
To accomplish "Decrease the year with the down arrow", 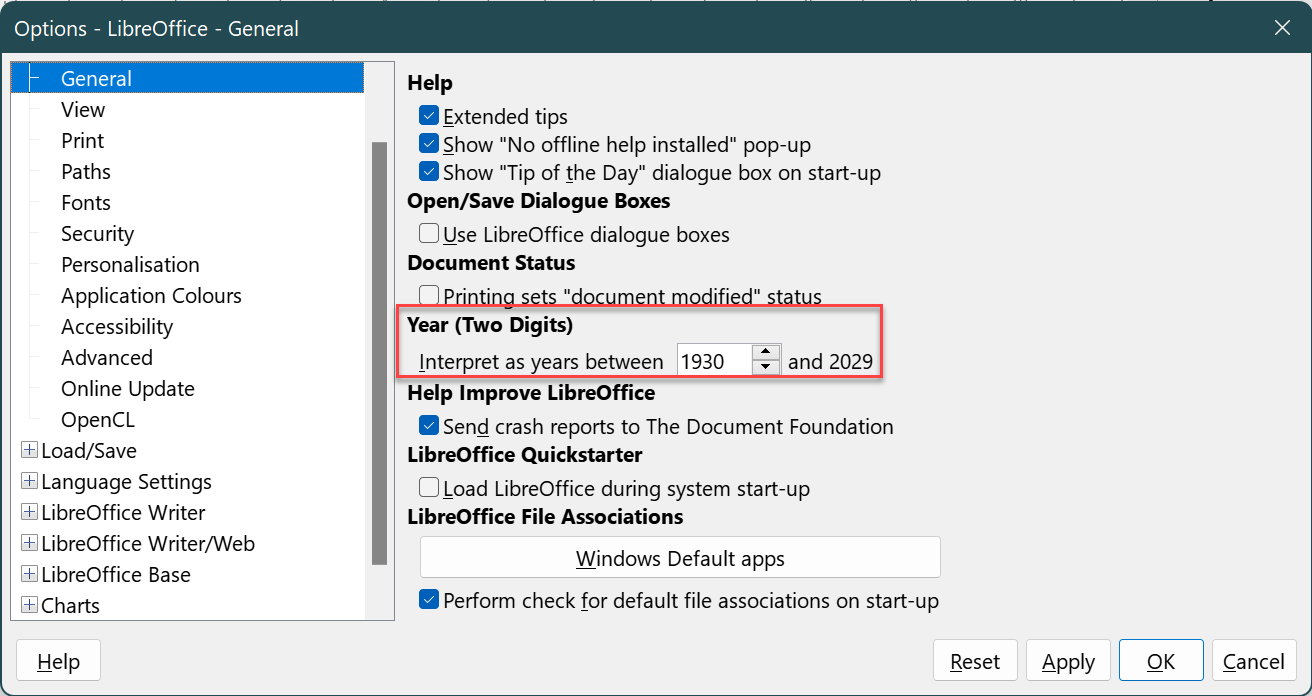I will pos(766,369).
